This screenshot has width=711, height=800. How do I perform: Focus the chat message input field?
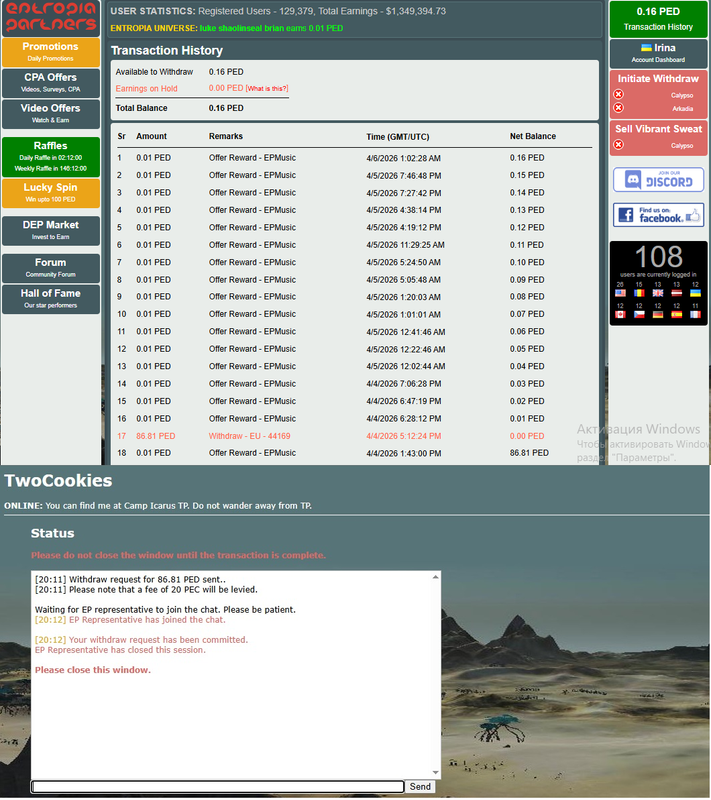point(217,787)
